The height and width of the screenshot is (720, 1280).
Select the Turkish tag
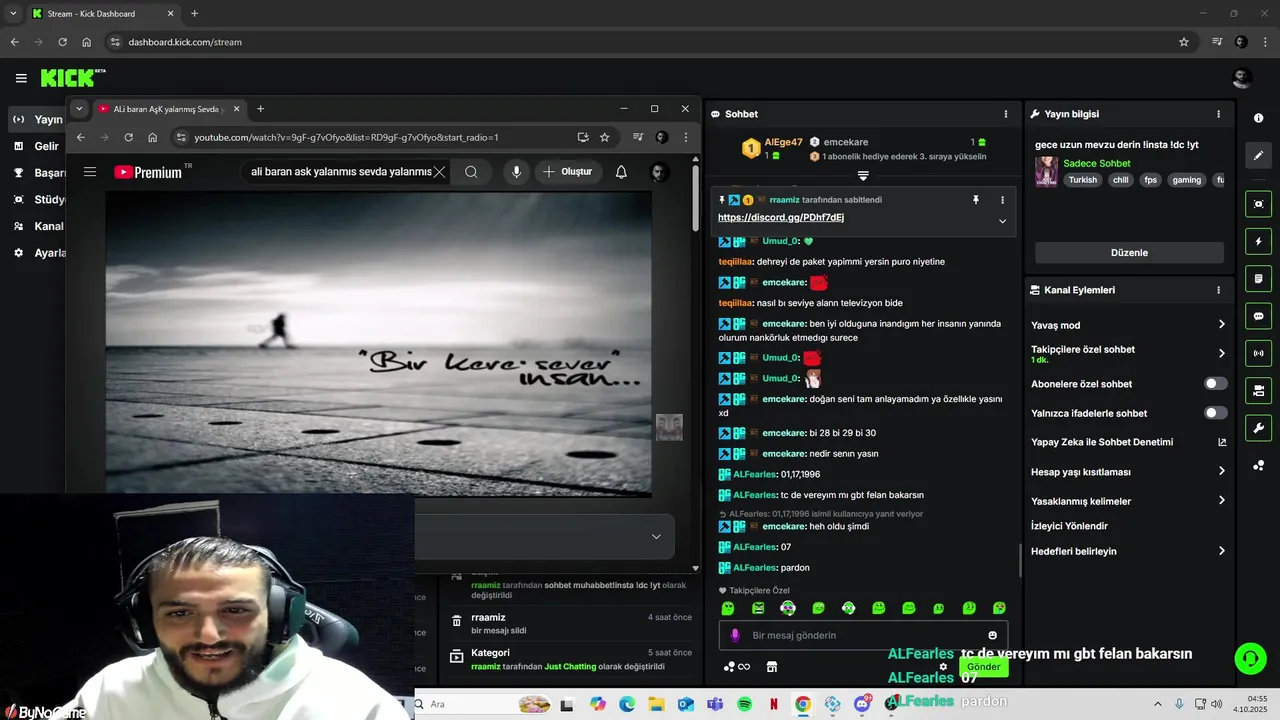[x=1082, y=180]
